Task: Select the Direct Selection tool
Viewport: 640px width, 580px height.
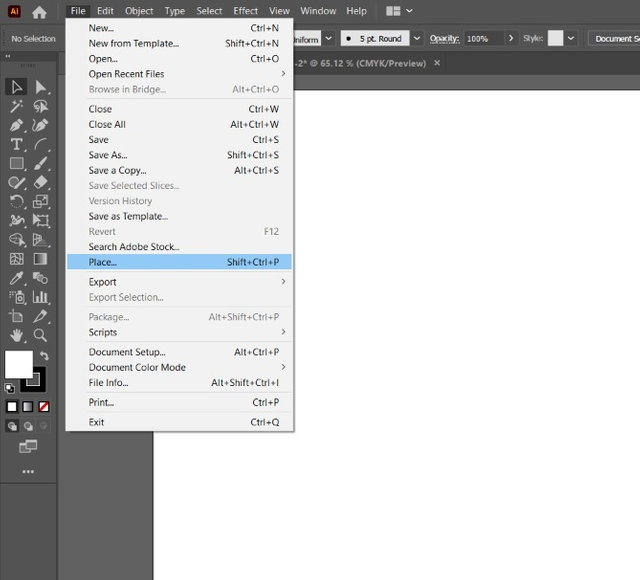Action: pos(40,87)
